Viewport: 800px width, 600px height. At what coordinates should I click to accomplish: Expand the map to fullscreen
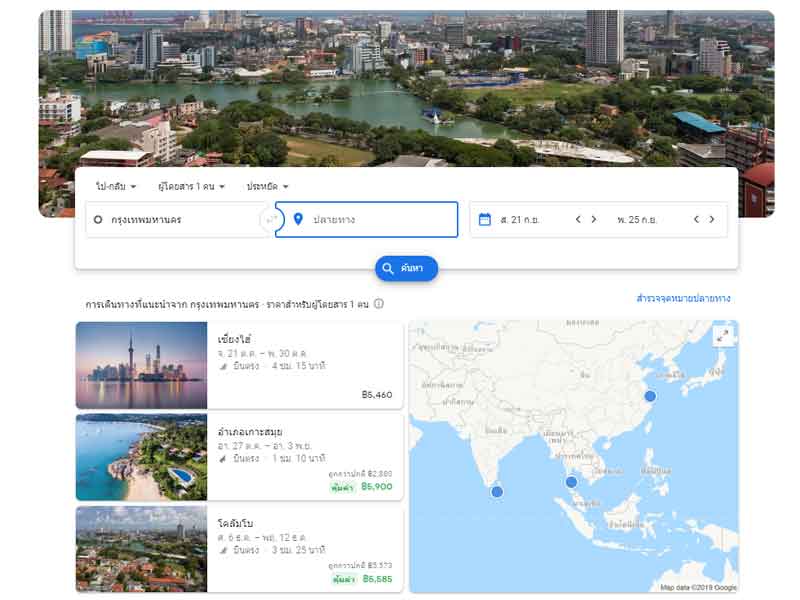721,337
